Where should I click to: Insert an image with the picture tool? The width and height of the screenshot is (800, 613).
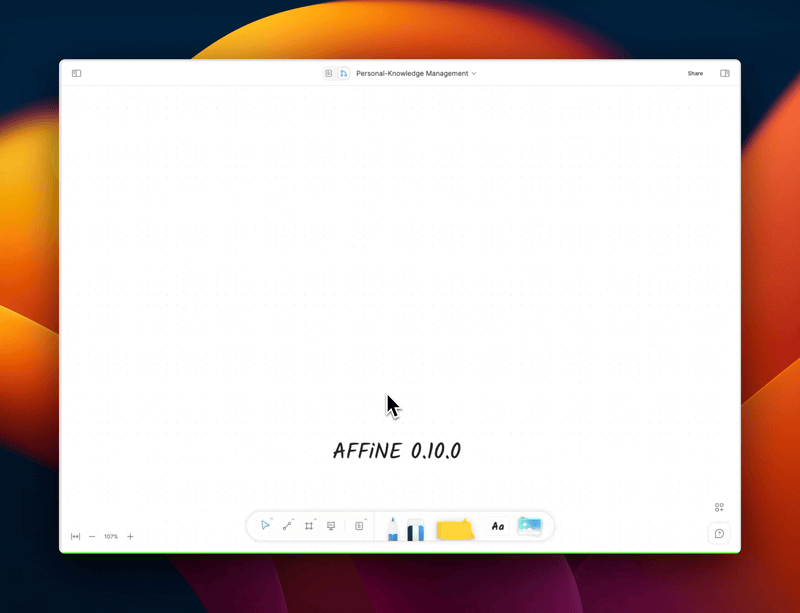pos(530,526)
